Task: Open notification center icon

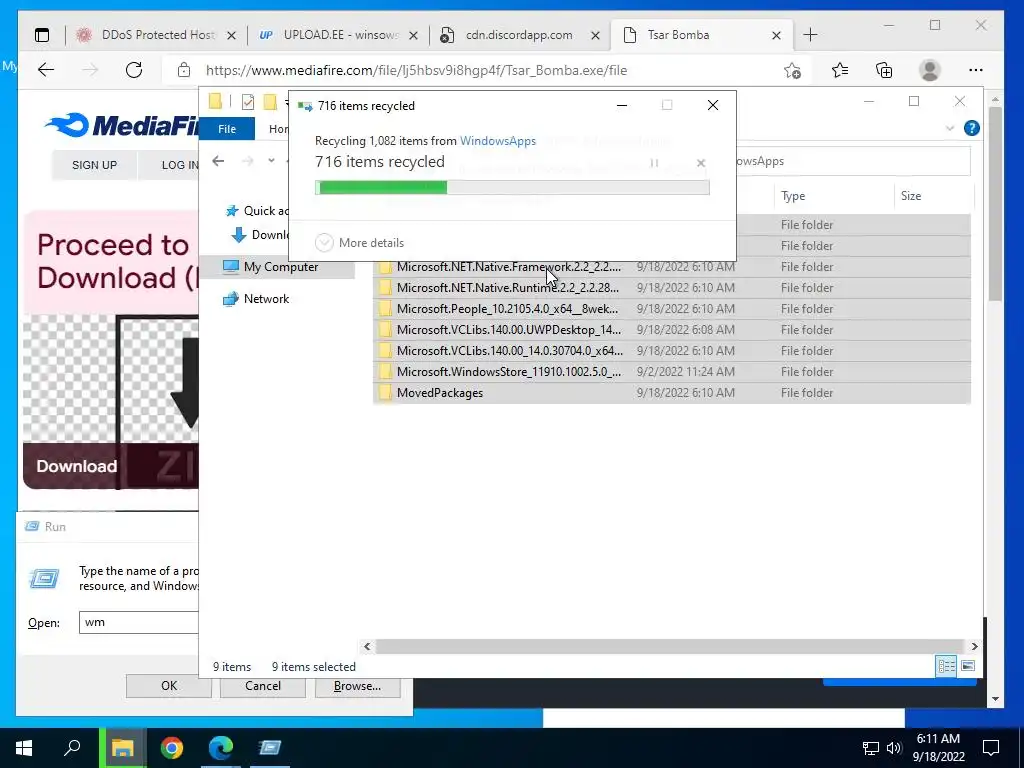Action: [991, 748]
